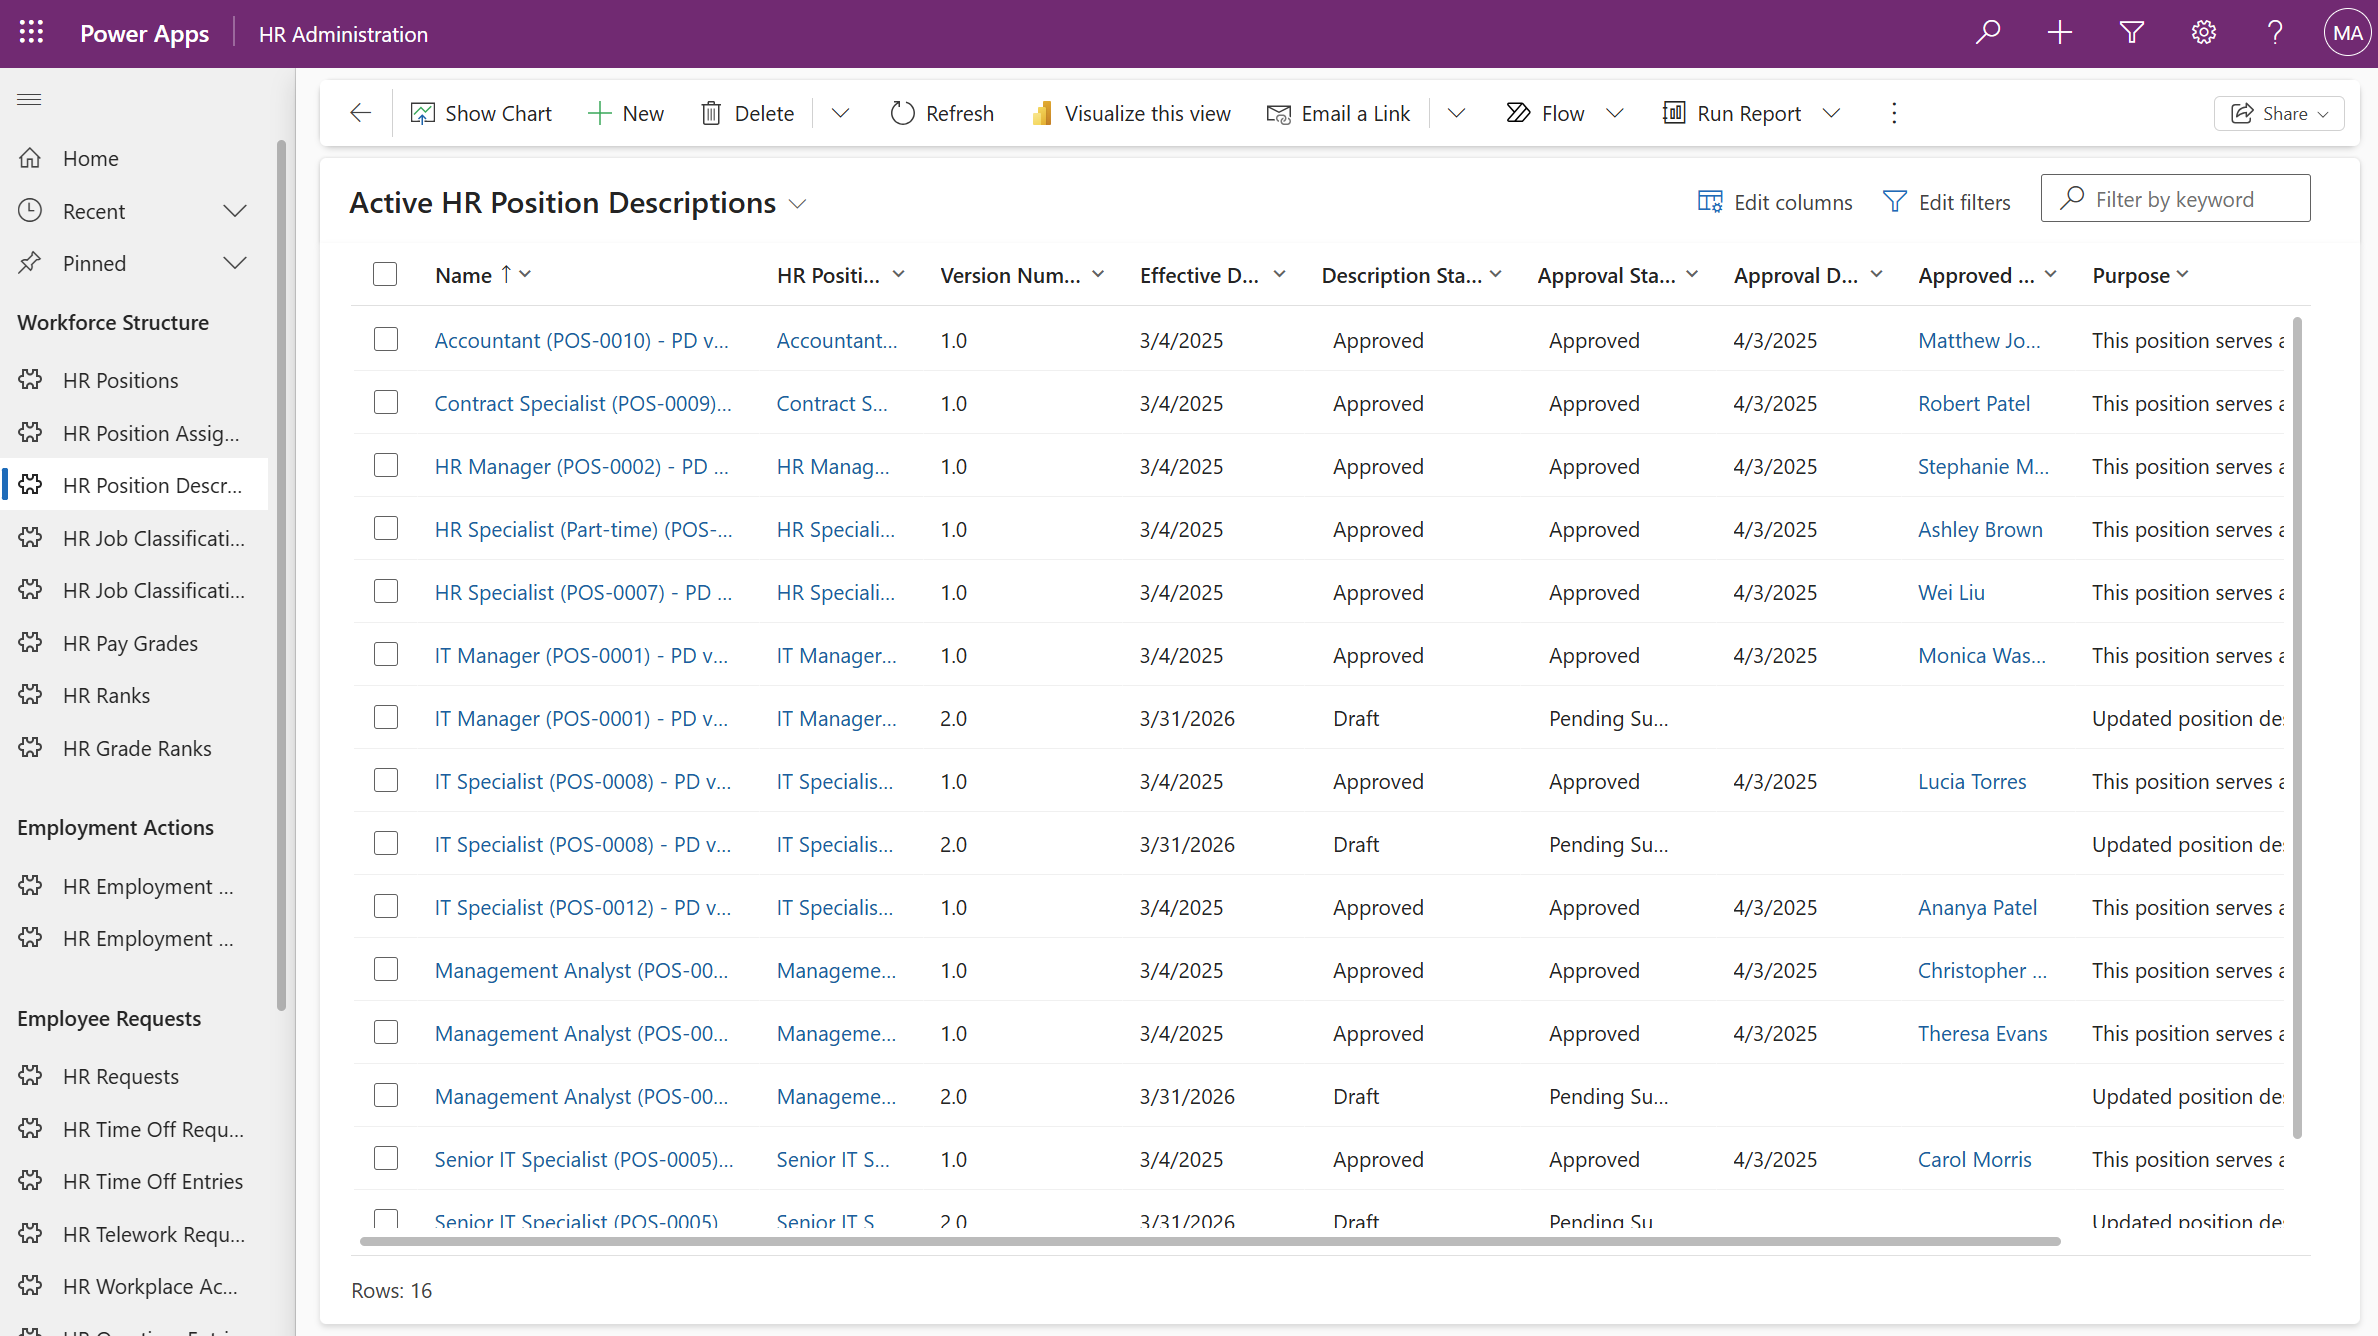Click Email a Link

1338,113
